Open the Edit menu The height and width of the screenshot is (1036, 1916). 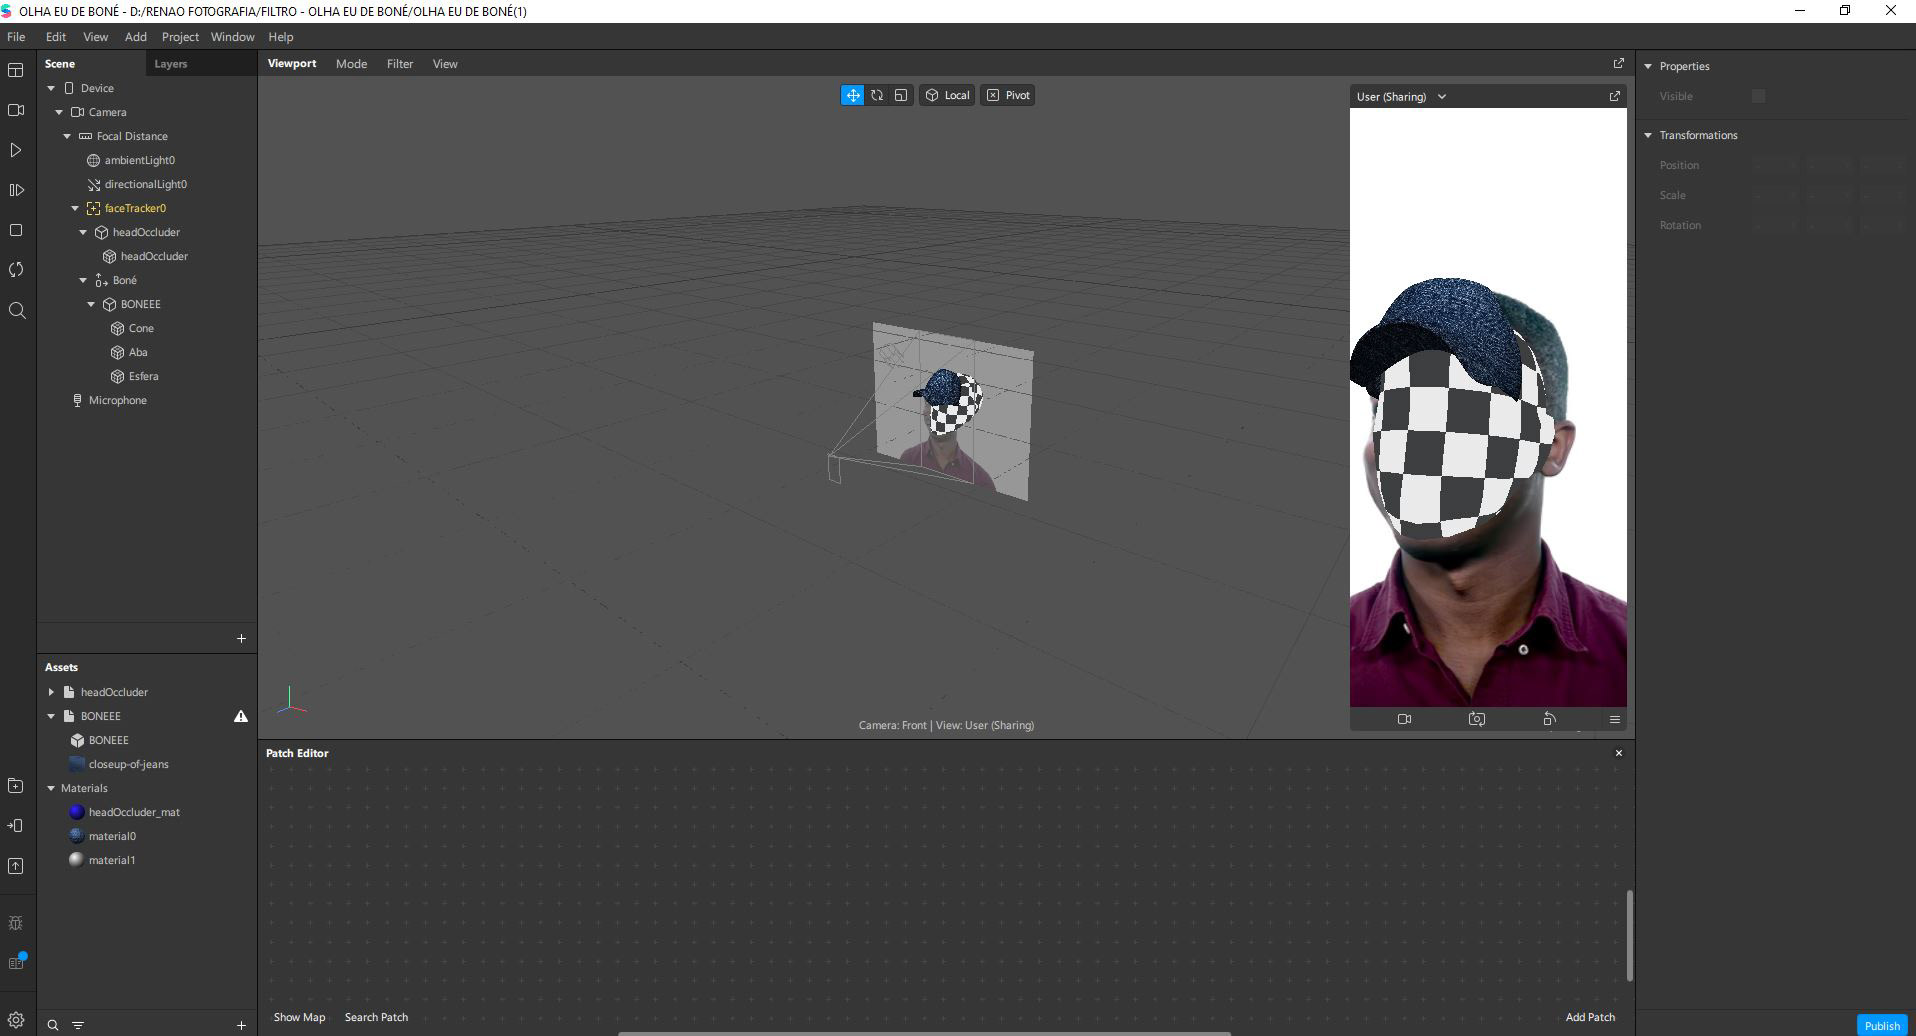click(56, 36)
